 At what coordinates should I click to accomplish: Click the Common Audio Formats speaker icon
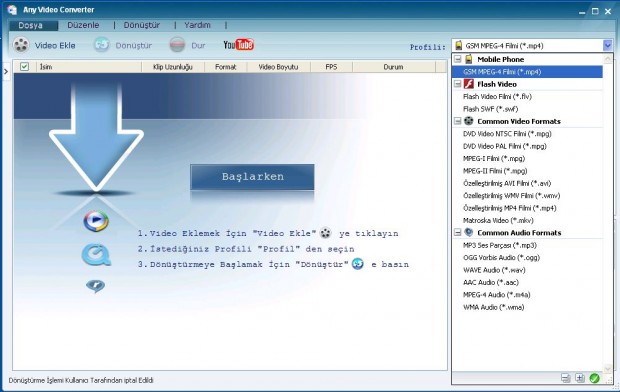(x=469, y=232)
